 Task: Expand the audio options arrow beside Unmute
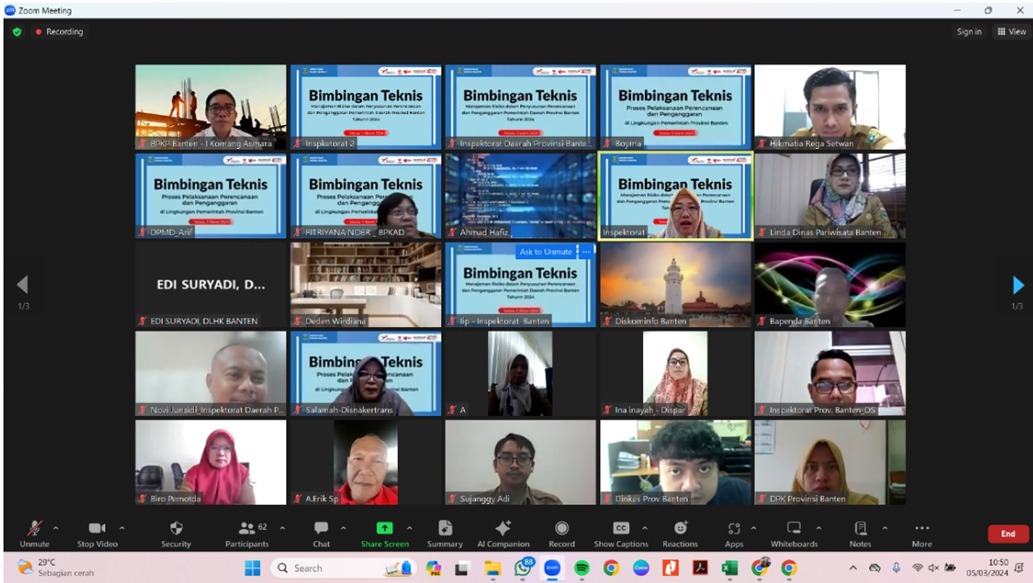[56, 528]
